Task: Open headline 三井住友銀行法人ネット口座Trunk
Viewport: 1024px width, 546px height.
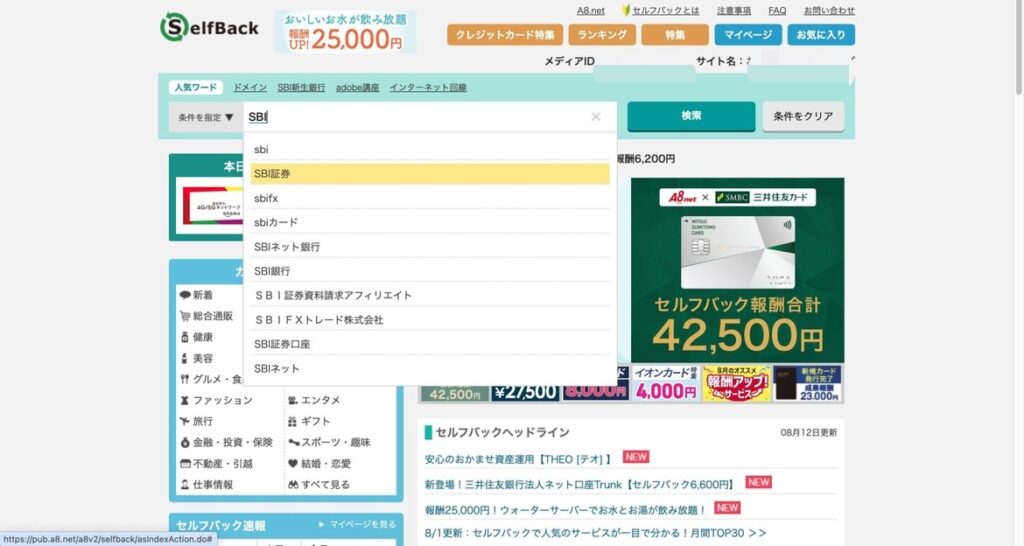Action: 579,485
